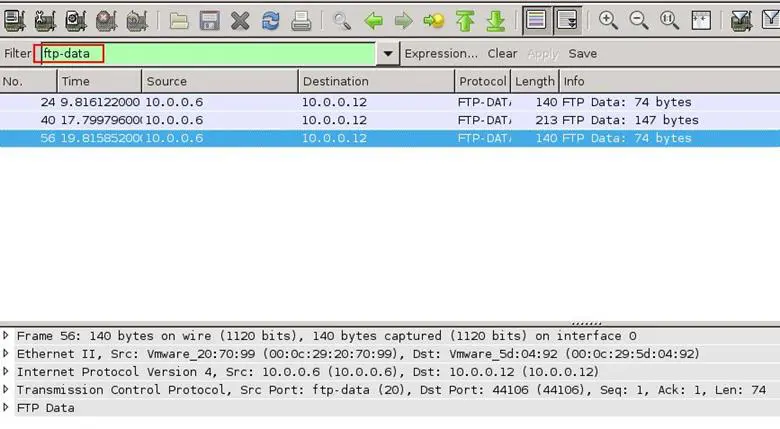Clear the display filter
The height and width of the screenshot is (429, 780).
tap(502, 54)
